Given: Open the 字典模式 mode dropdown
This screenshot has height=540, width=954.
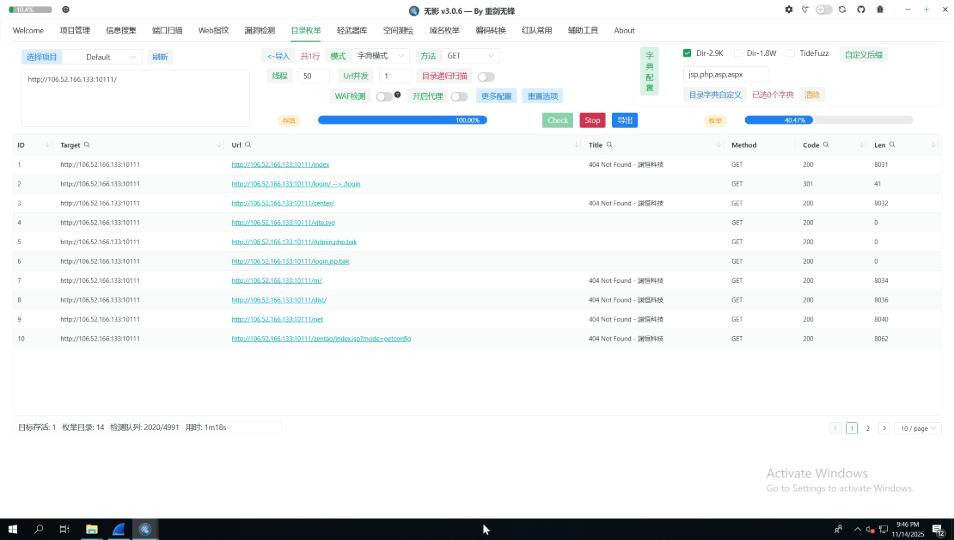Looking at the screenshot, I should tap(380, 56).
